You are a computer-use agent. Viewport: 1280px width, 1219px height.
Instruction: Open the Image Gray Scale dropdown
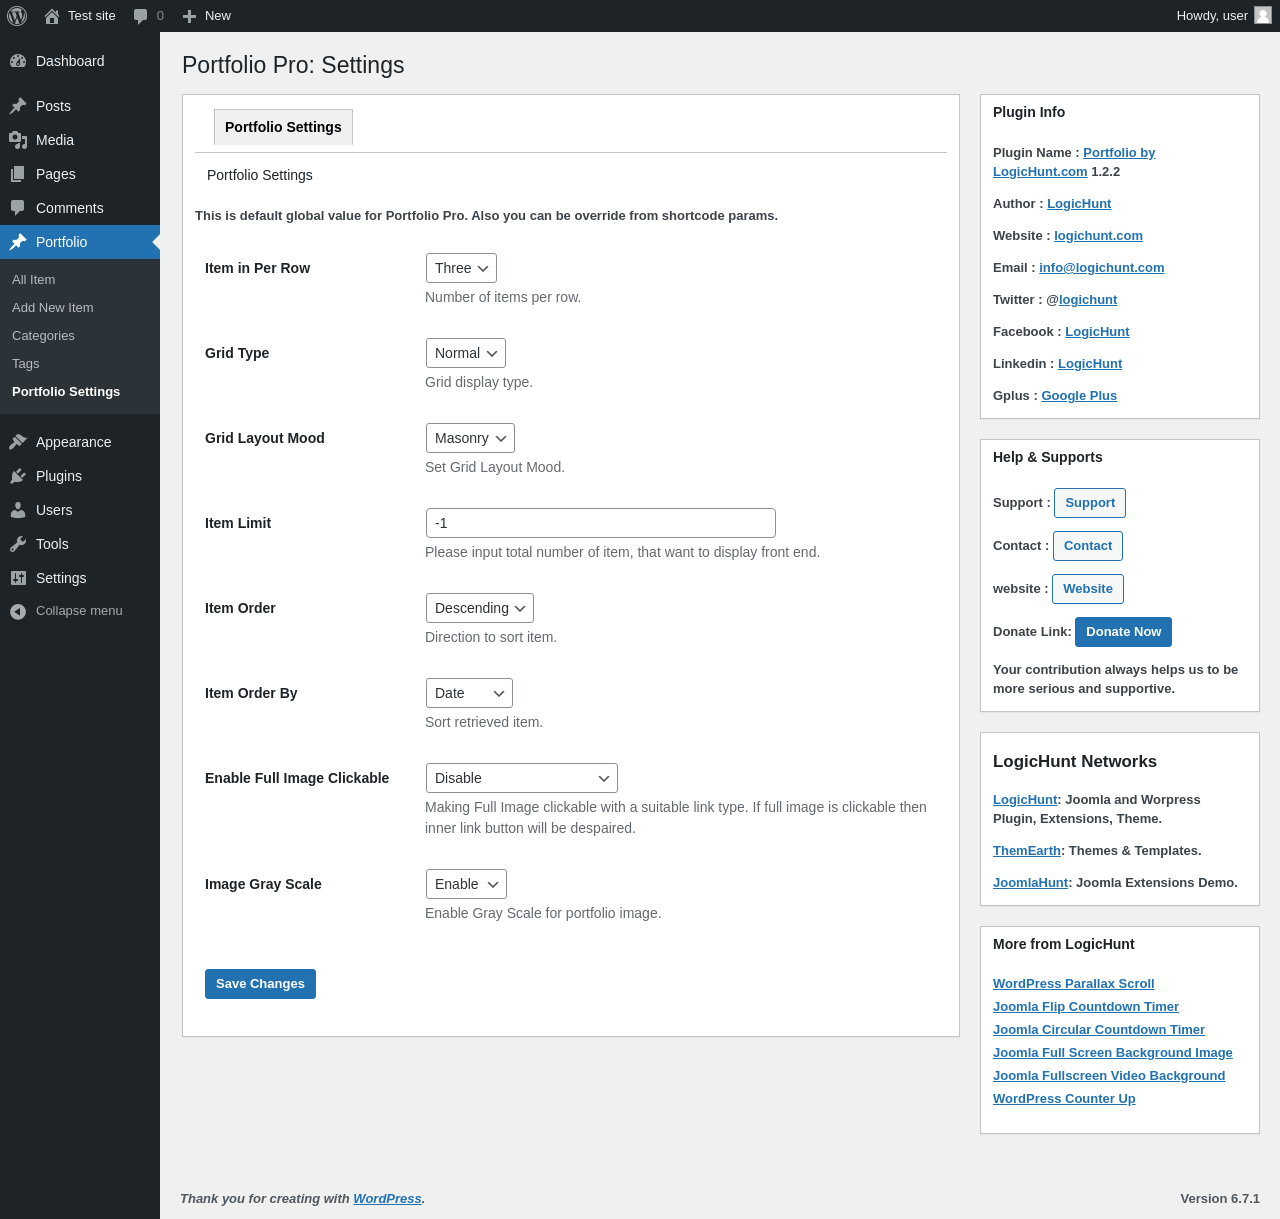click(x=466, y=884)
